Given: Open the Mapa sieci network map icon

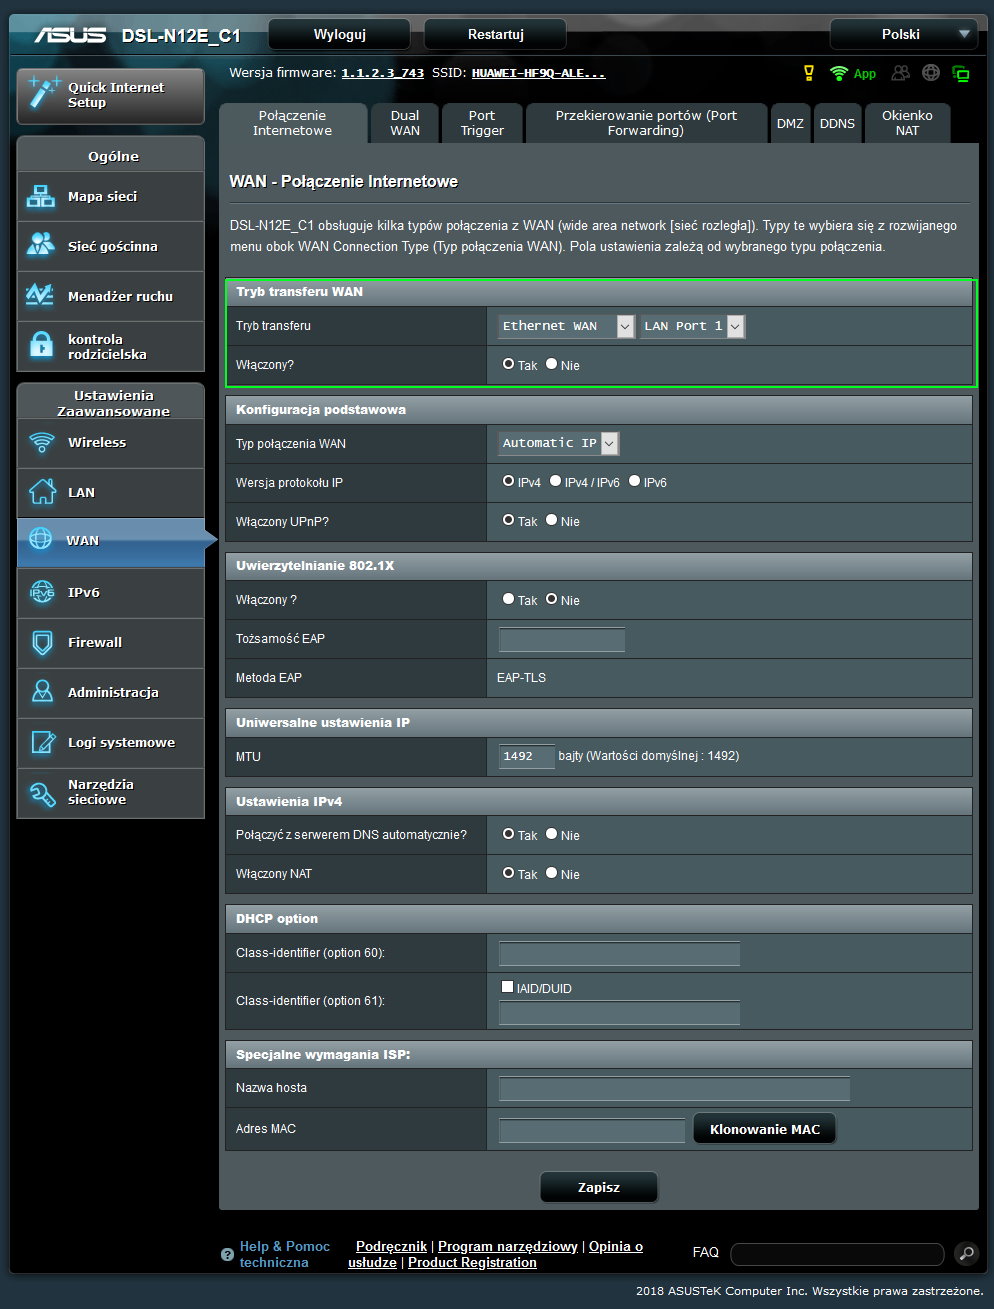Looking at the screenshot, I should tap(41, 196).
